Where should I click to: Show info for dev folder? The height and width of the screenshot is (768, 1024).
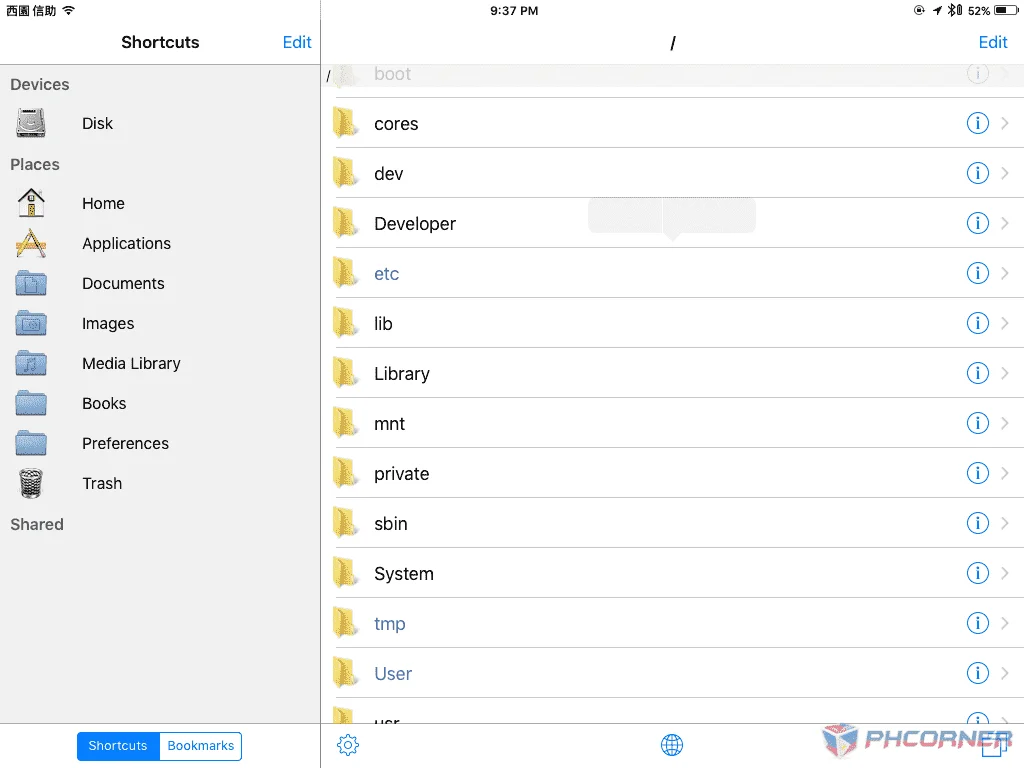(977, 173)
